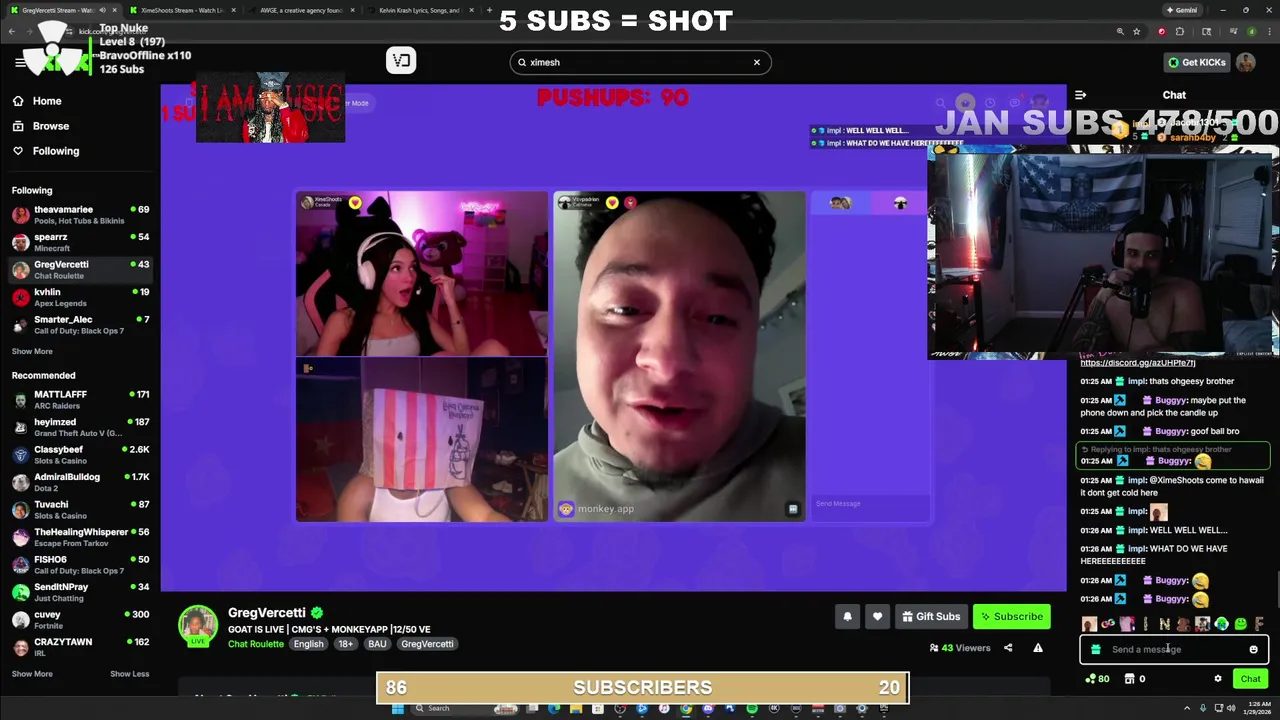Open MATTLAFFF recommended channel
Screen dimensions: 1280x720
[80, 400]
